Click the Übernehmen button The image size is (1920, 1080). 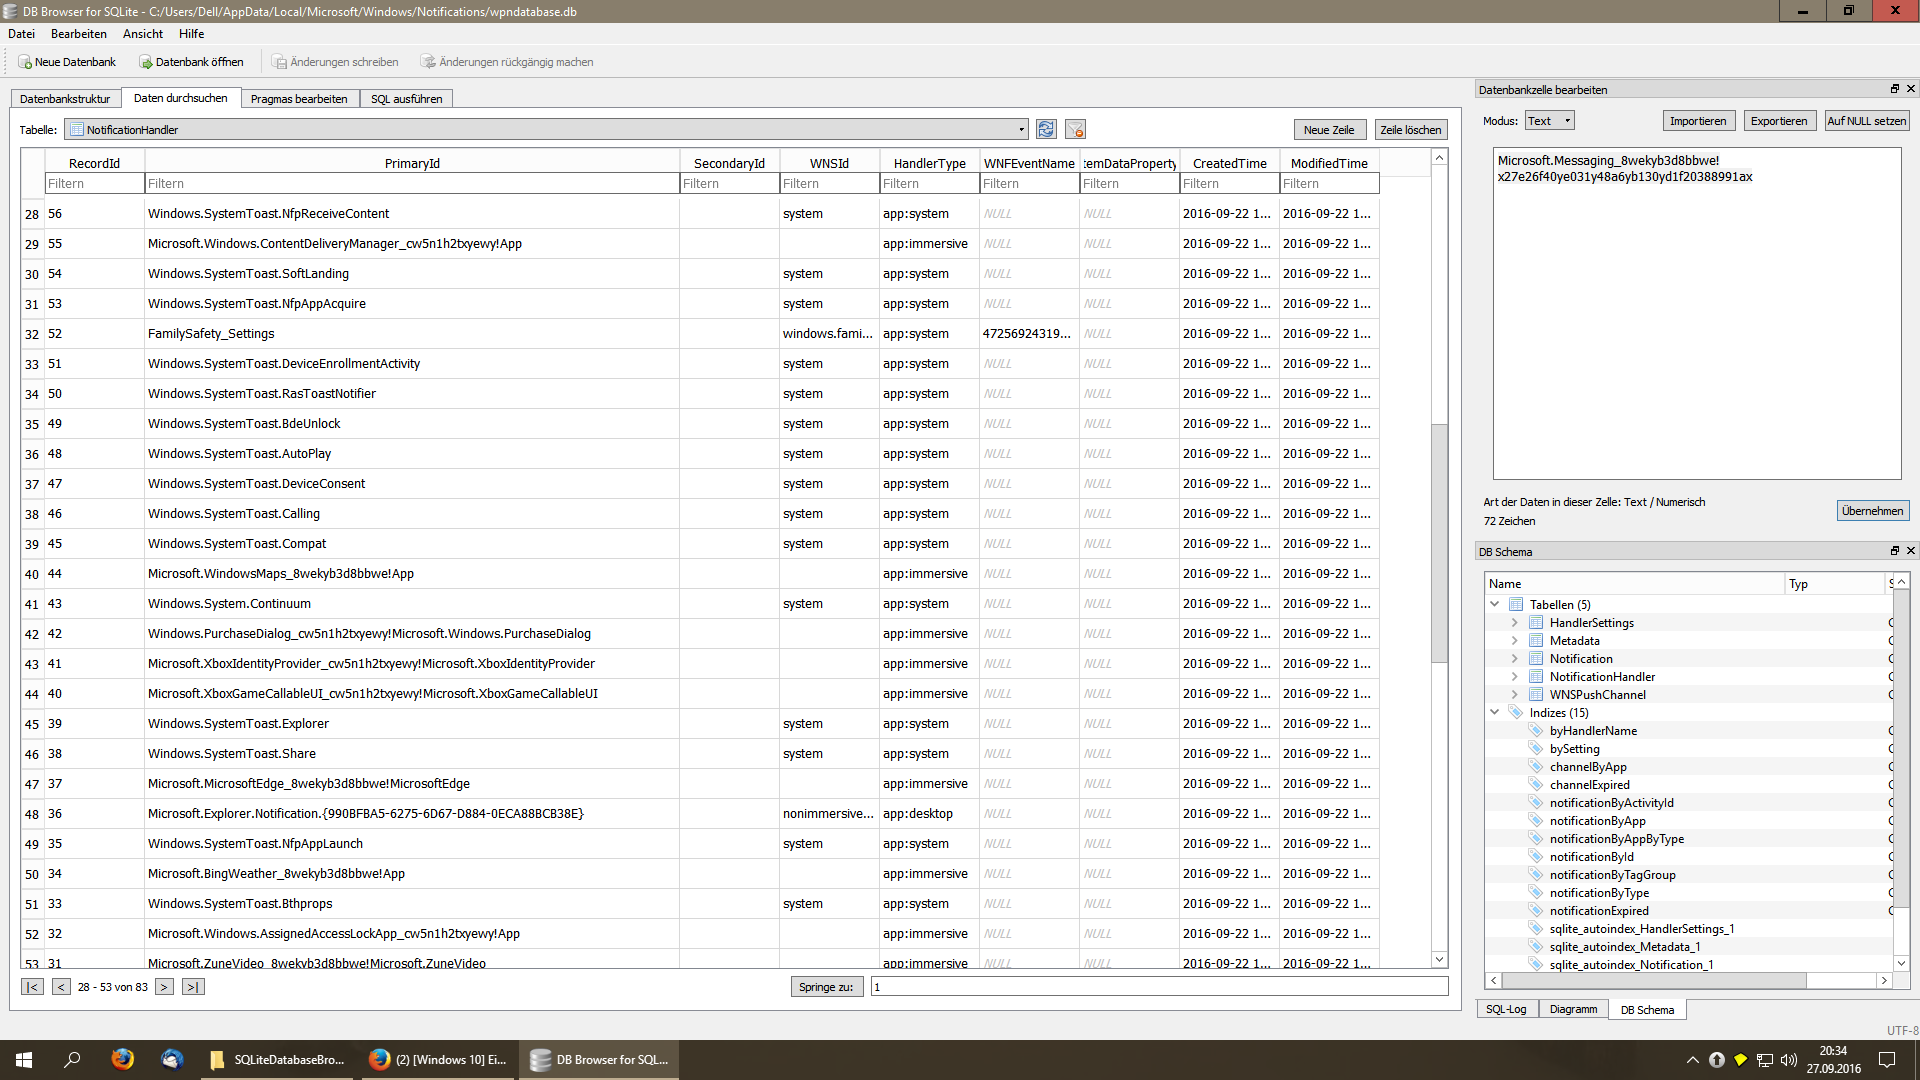1872,511
